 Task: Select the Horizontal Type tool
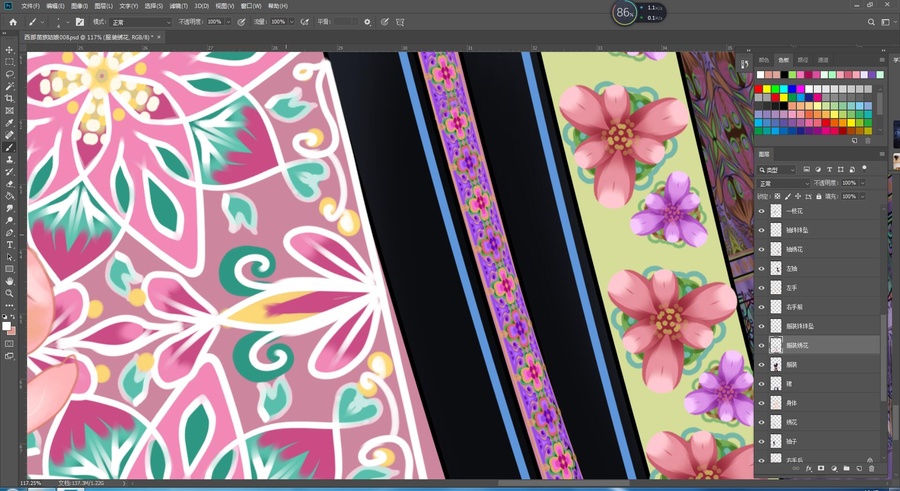pos(9,245)
